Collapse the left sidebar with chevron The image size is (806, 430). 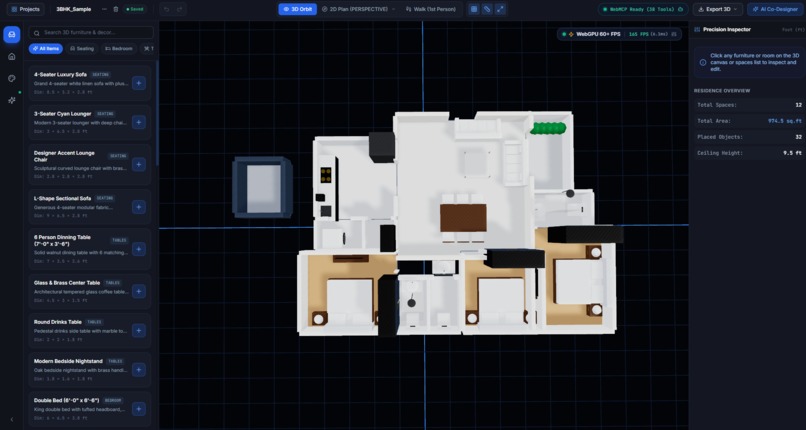12,419
